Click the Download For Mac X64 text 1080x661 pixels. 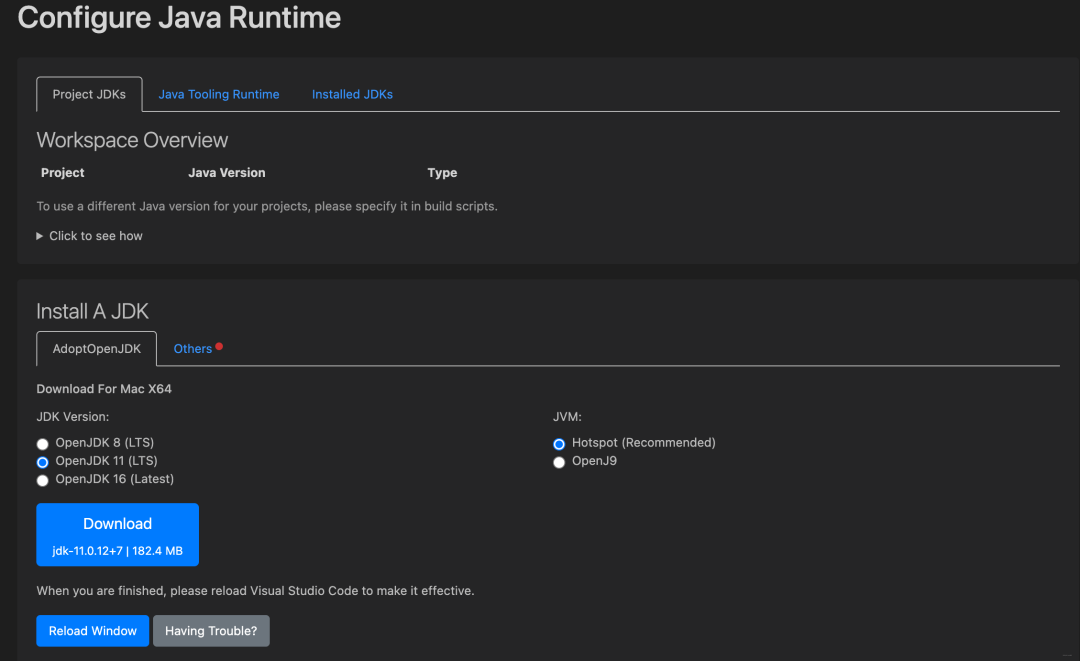[x=104, y=389]
